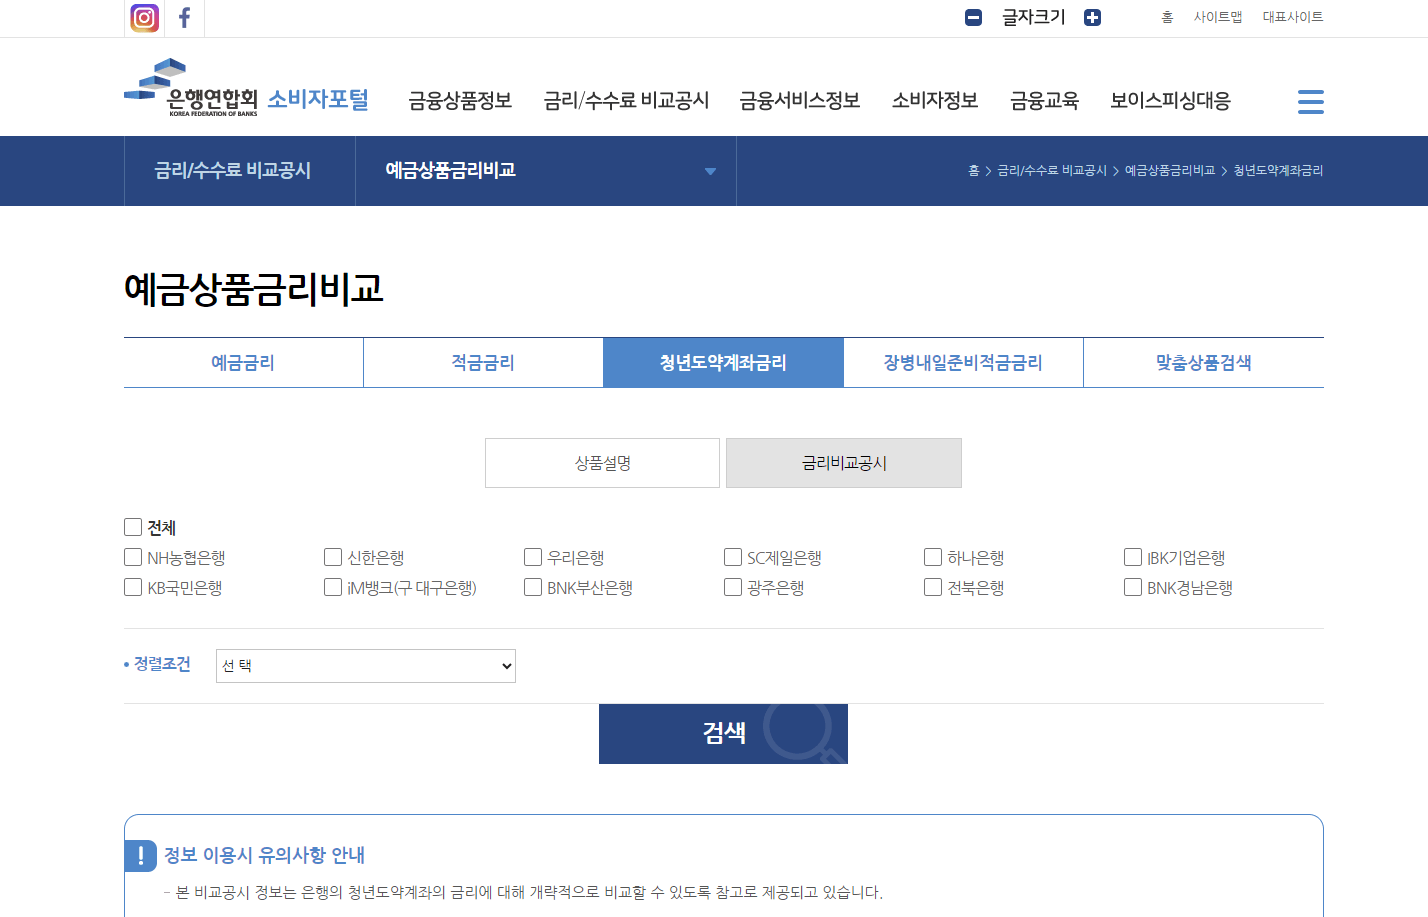The width and height of the screenshot is (1428, 917).
Task: Open the 금융상품정보 menu
Action: click(459, 100)
